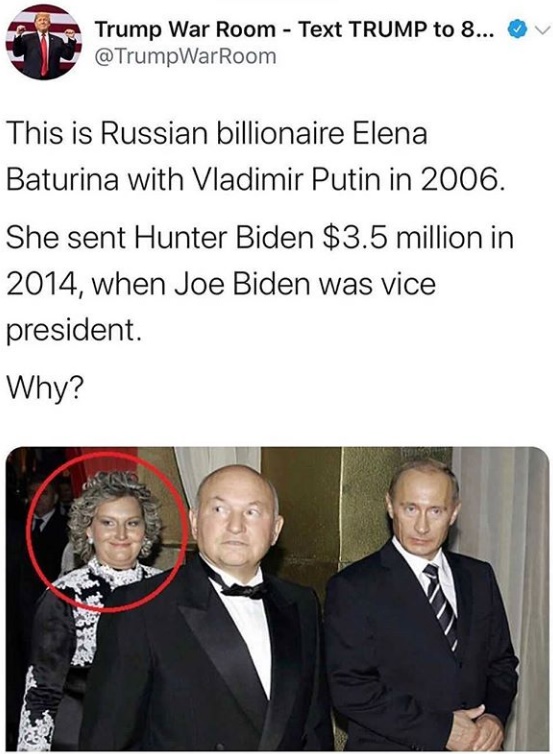553x754 pixels.
Task: Click the striped necktie in the photo
Action: [x=441, y=606]
